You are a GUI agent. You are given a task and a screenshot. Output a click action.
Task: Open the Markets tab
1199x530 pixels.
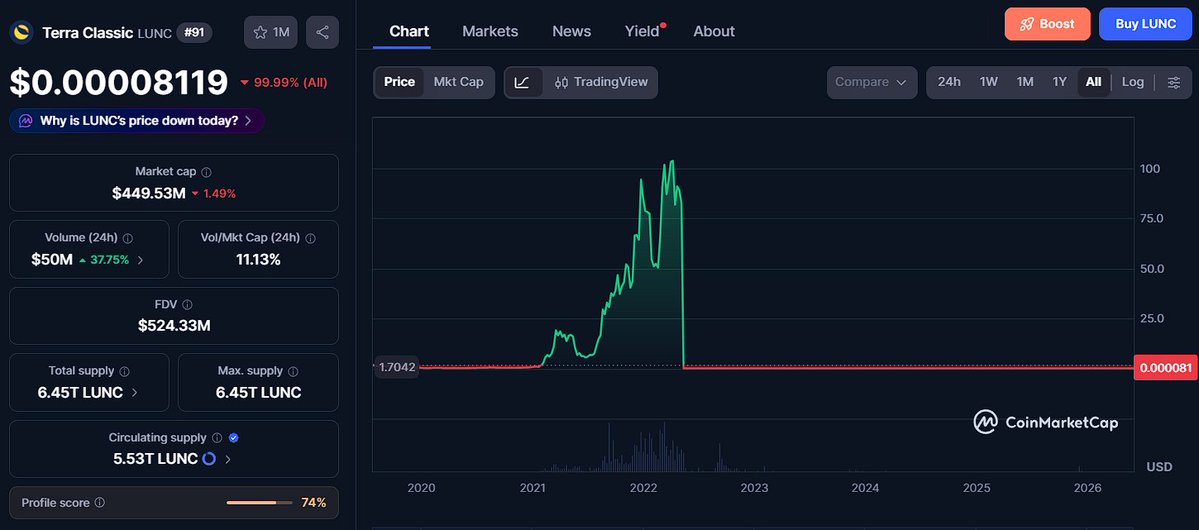click(490, 31)
